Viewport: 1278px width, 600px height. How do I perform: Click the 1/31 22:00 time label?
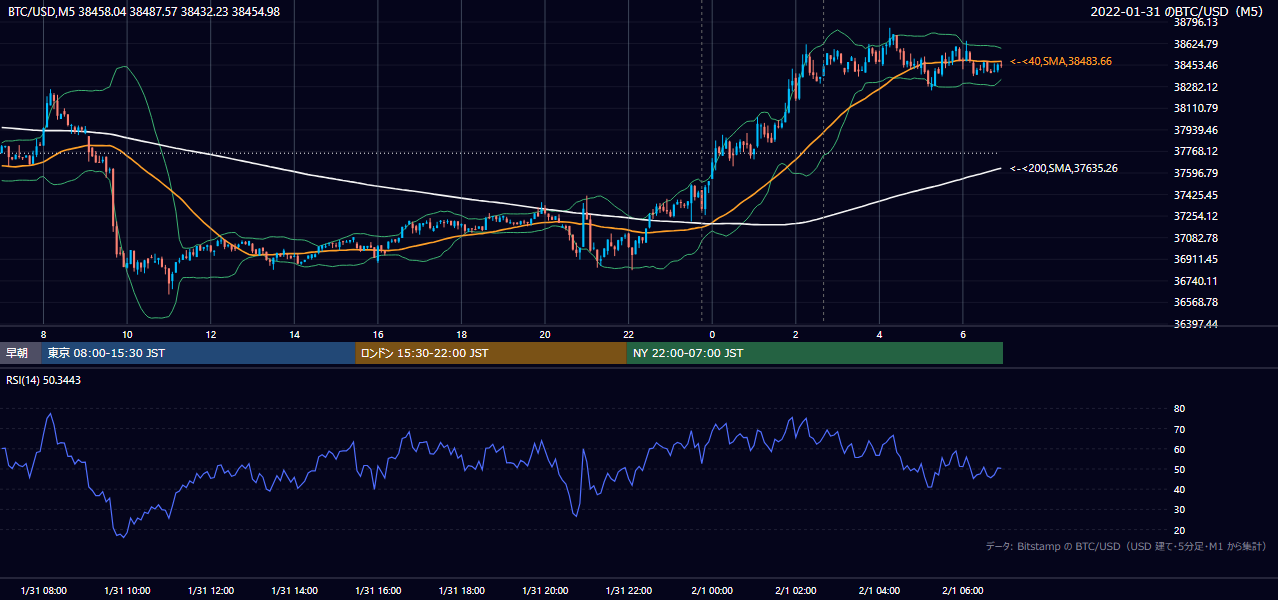[x=628, y=591]
